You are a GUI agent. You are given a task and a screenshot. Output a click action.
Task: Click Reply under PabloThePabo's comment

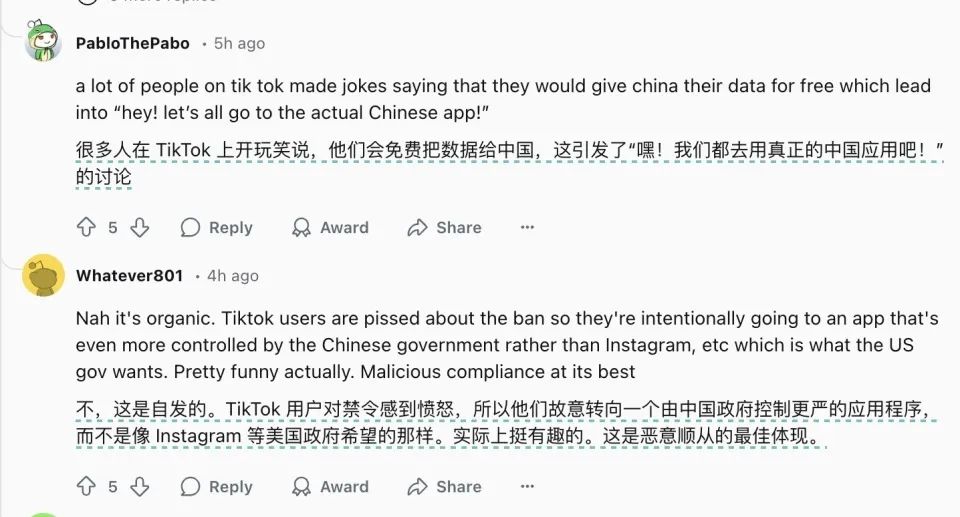tap(216, 228)
